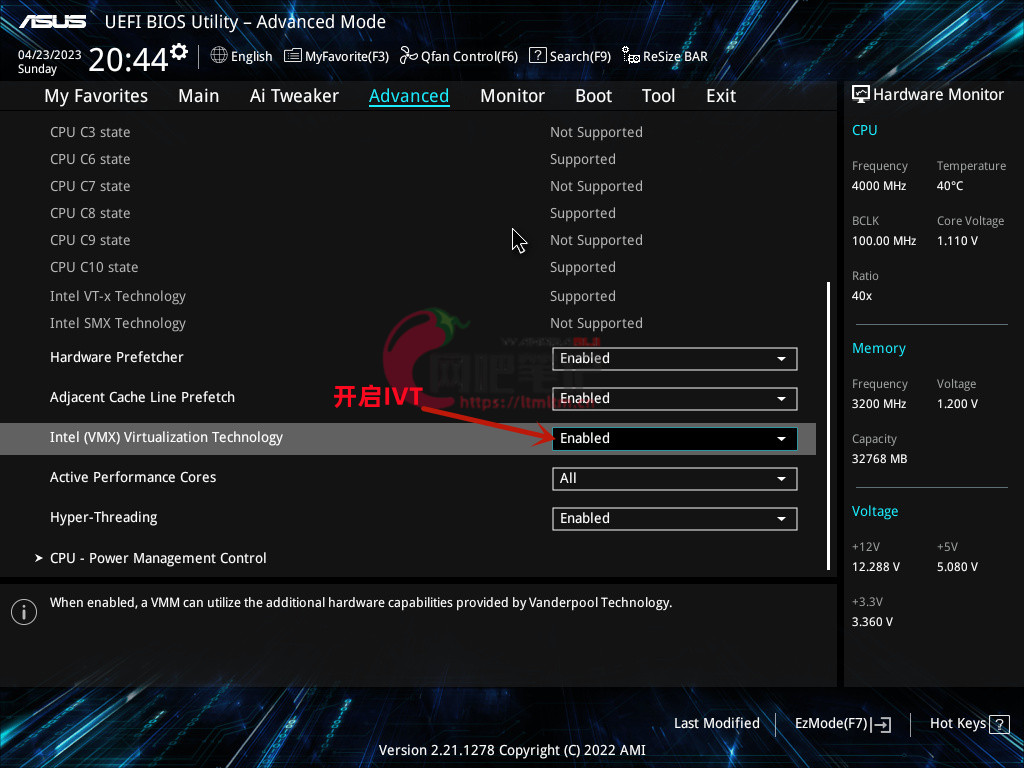This screenshot has height=768, width=1024.
Task: Click the 20:44 clock display
Action: click(x=128, y=59)
